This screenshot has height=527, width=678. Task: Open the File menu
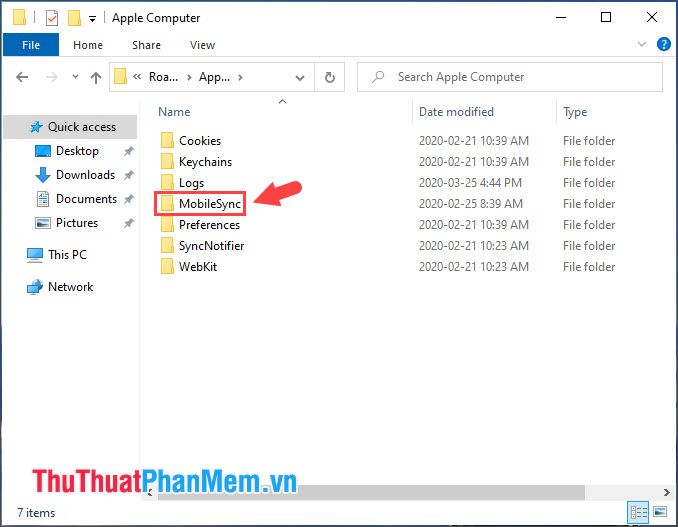(31, 45)
